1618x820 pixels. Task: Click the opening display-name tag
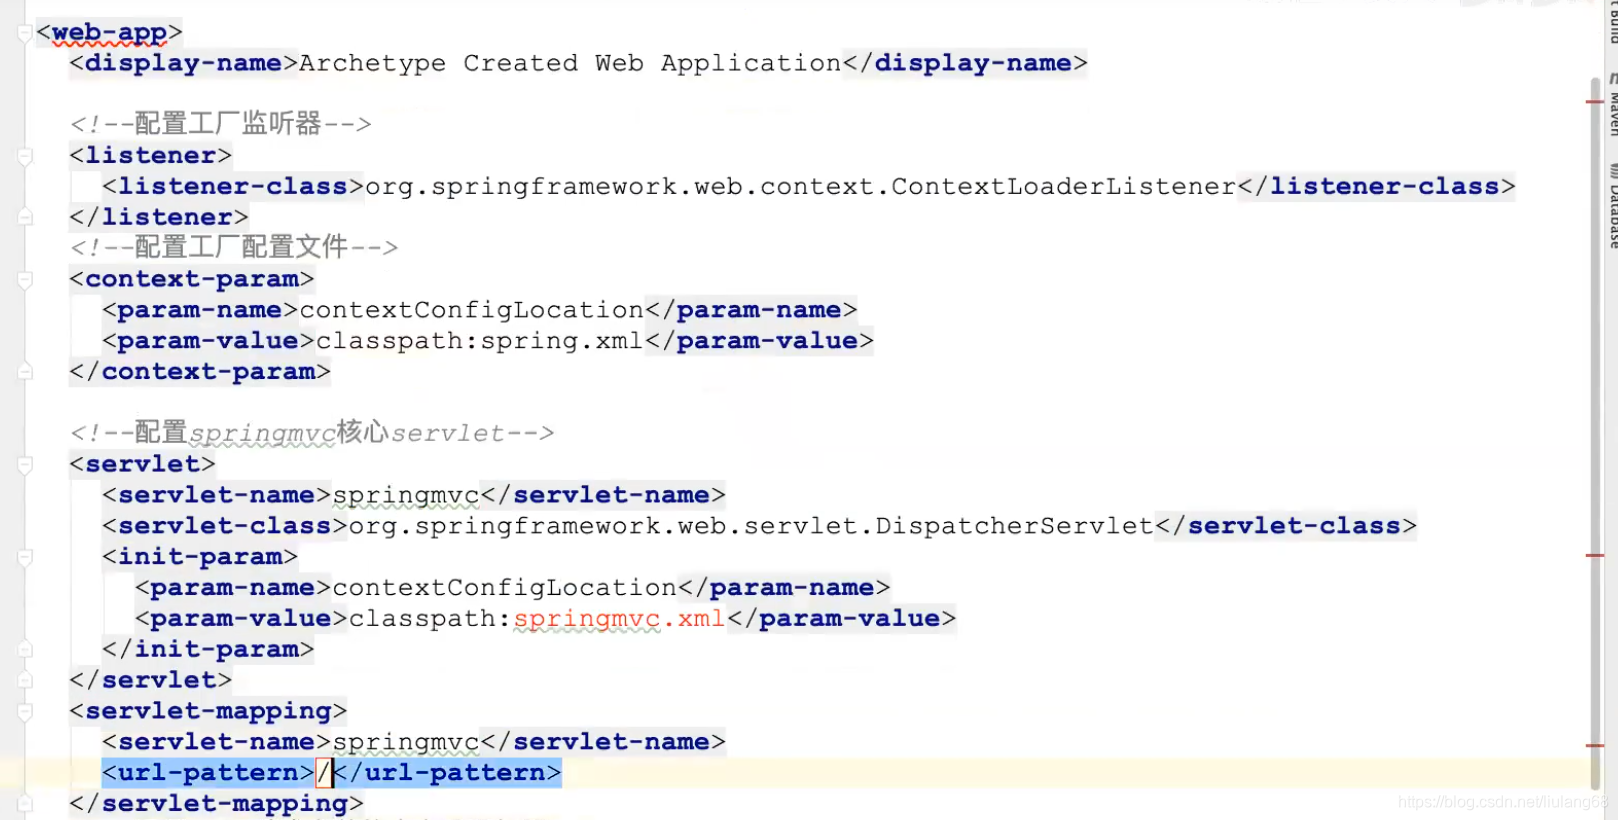pos(184,63)
